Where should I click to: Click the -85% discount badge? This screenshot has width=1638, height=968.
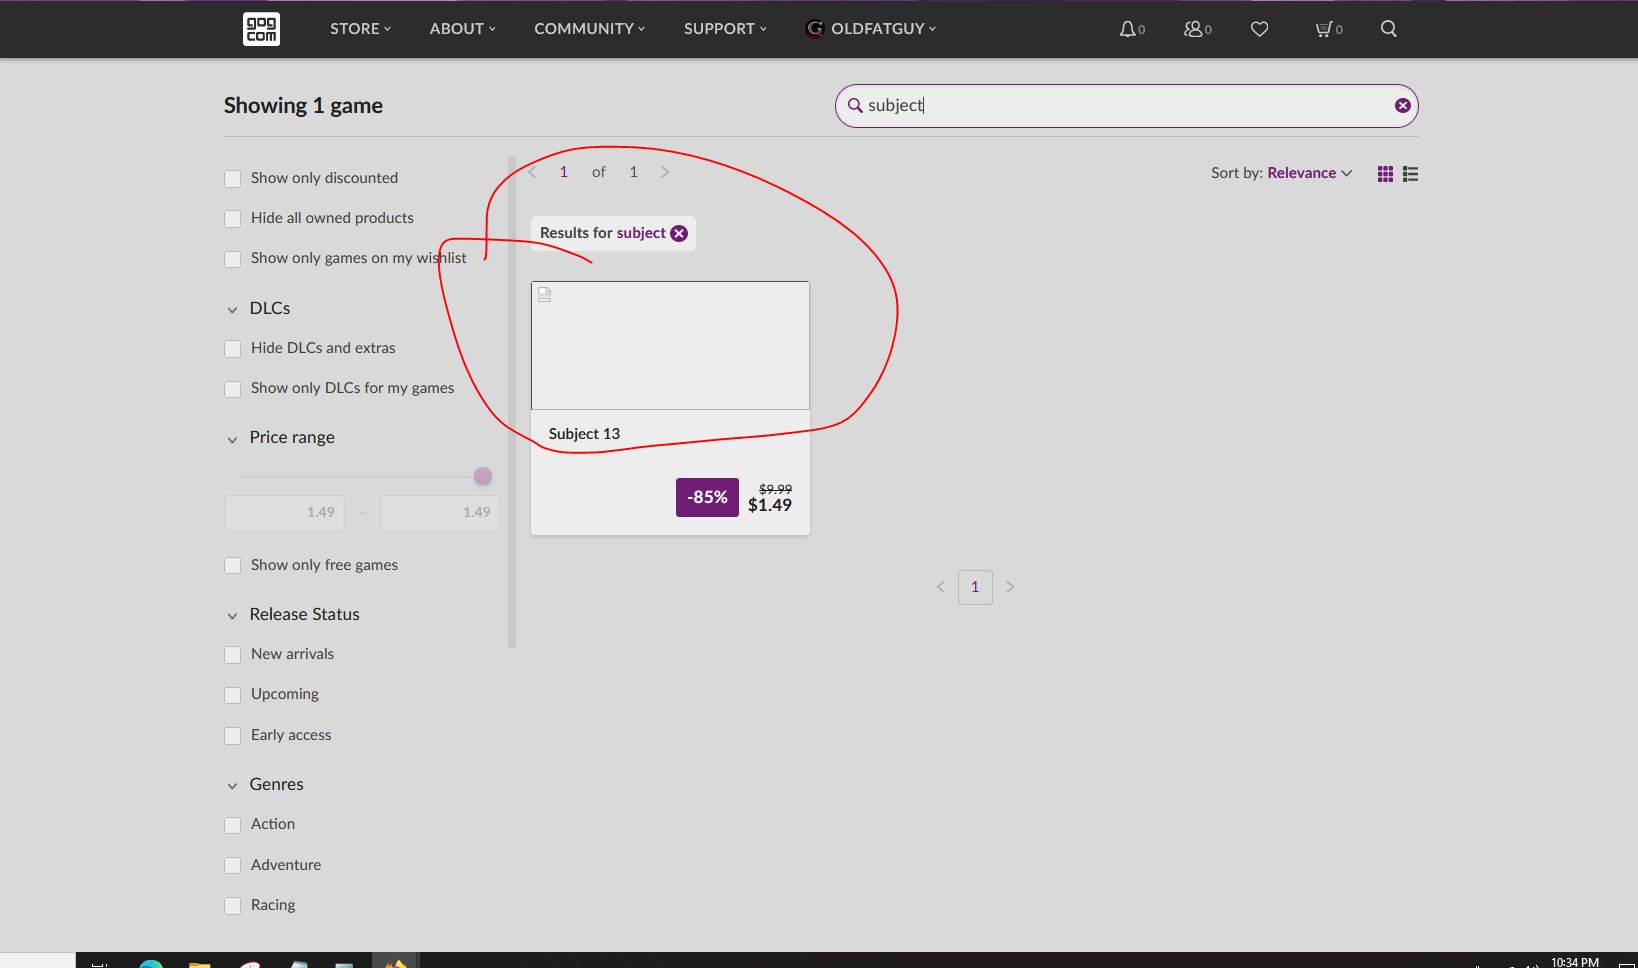click(707, 497)
